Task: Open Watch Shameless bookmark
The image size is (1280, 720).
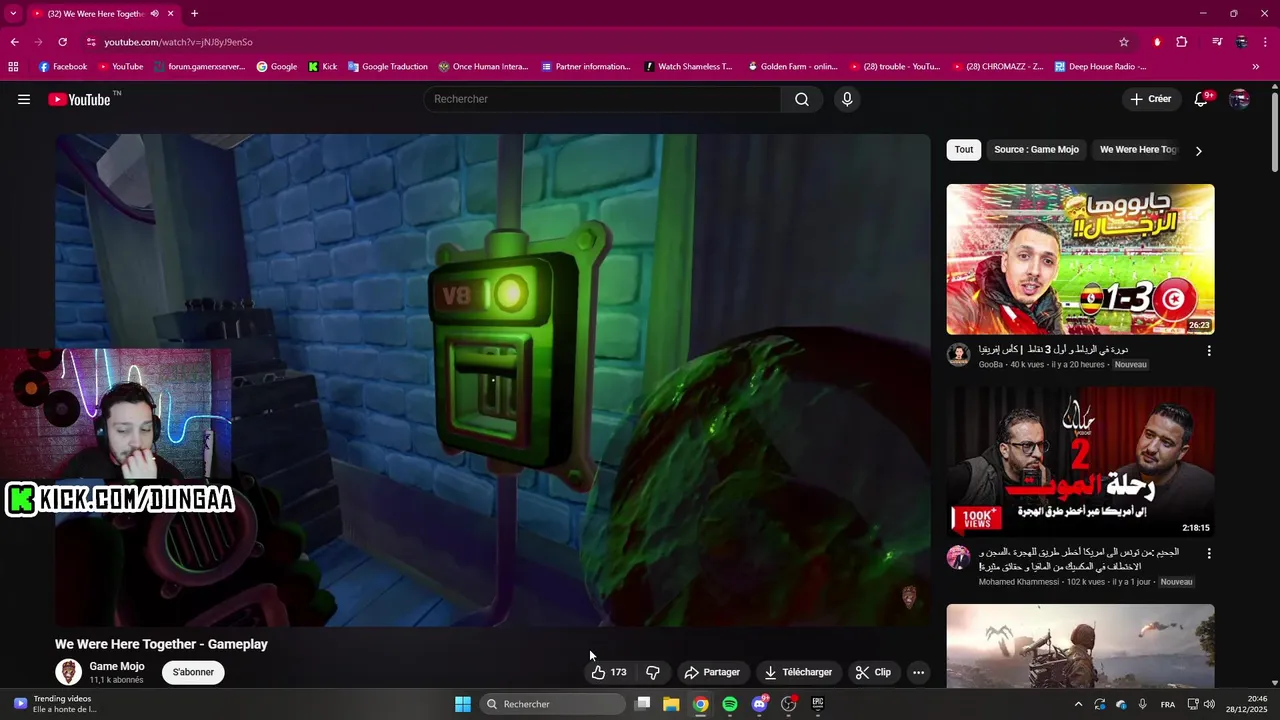Action: point(689,67)
